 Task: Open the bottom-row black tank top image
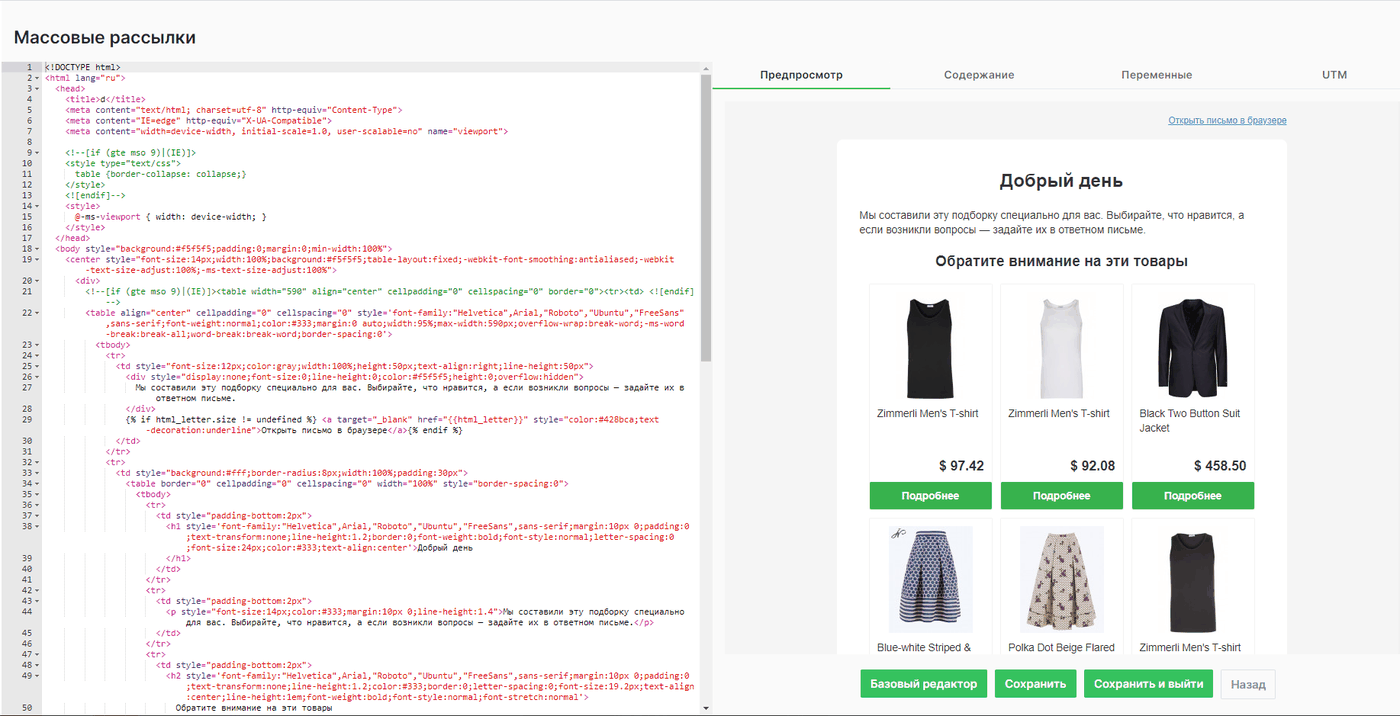coord(1192,579)
